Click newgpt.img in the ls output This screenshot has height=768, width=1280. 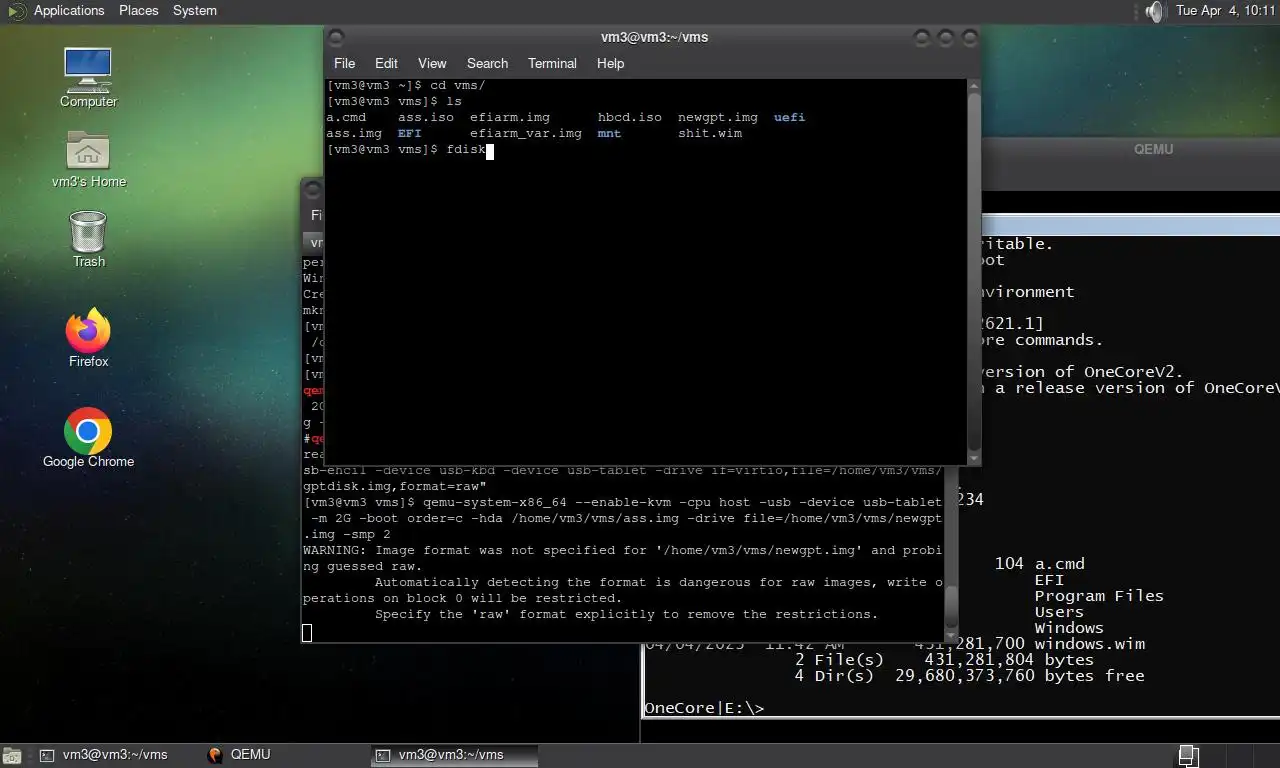[x=717, y=117]
